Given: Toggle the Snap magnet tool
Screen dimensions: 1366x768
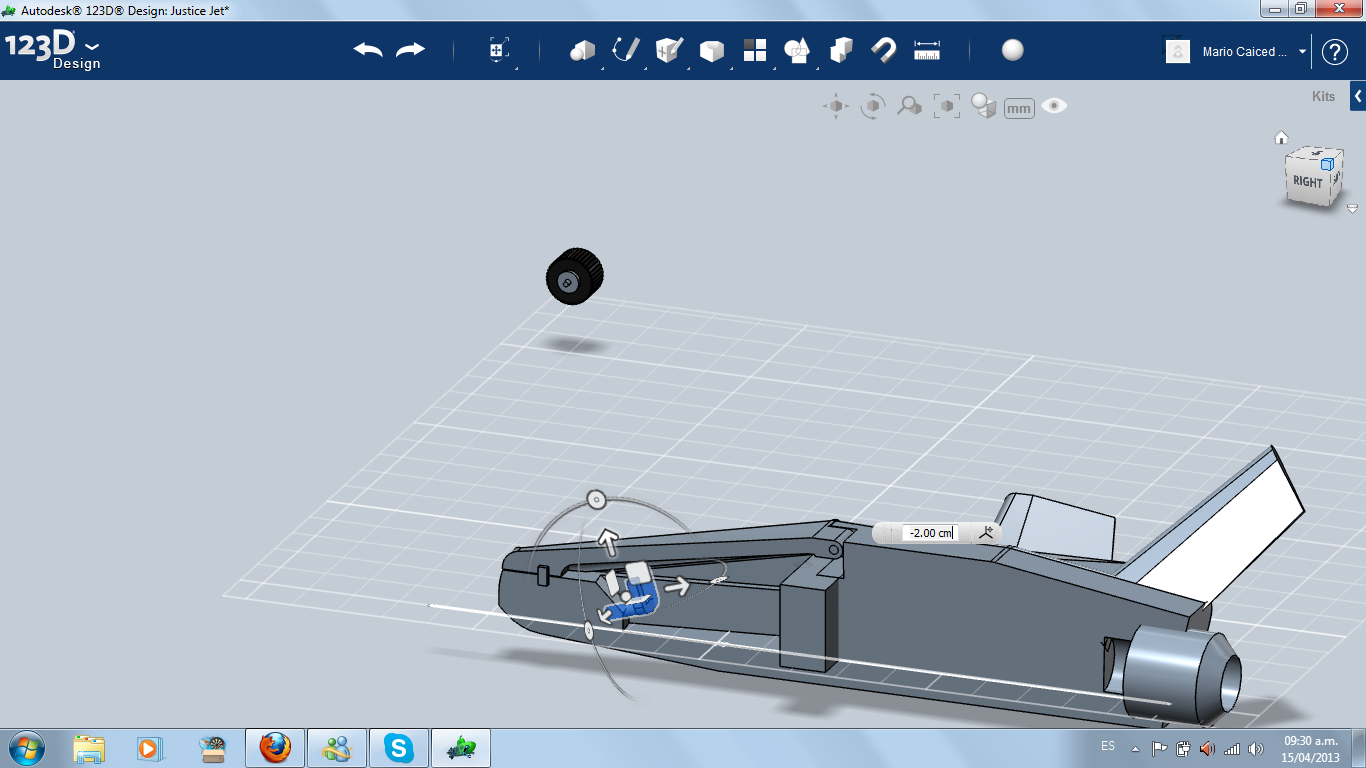Looking at the screenshot, I should 883,50.
